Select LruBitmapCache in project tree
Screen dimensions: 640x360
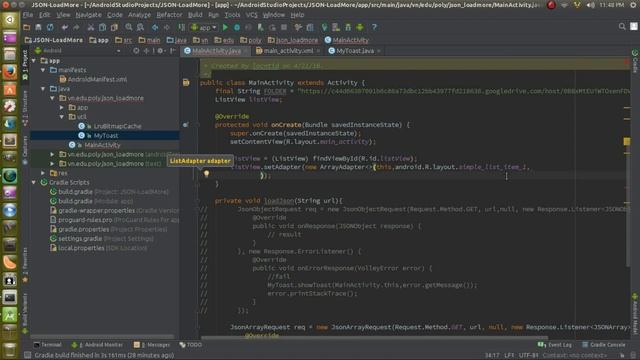(117, 126)
